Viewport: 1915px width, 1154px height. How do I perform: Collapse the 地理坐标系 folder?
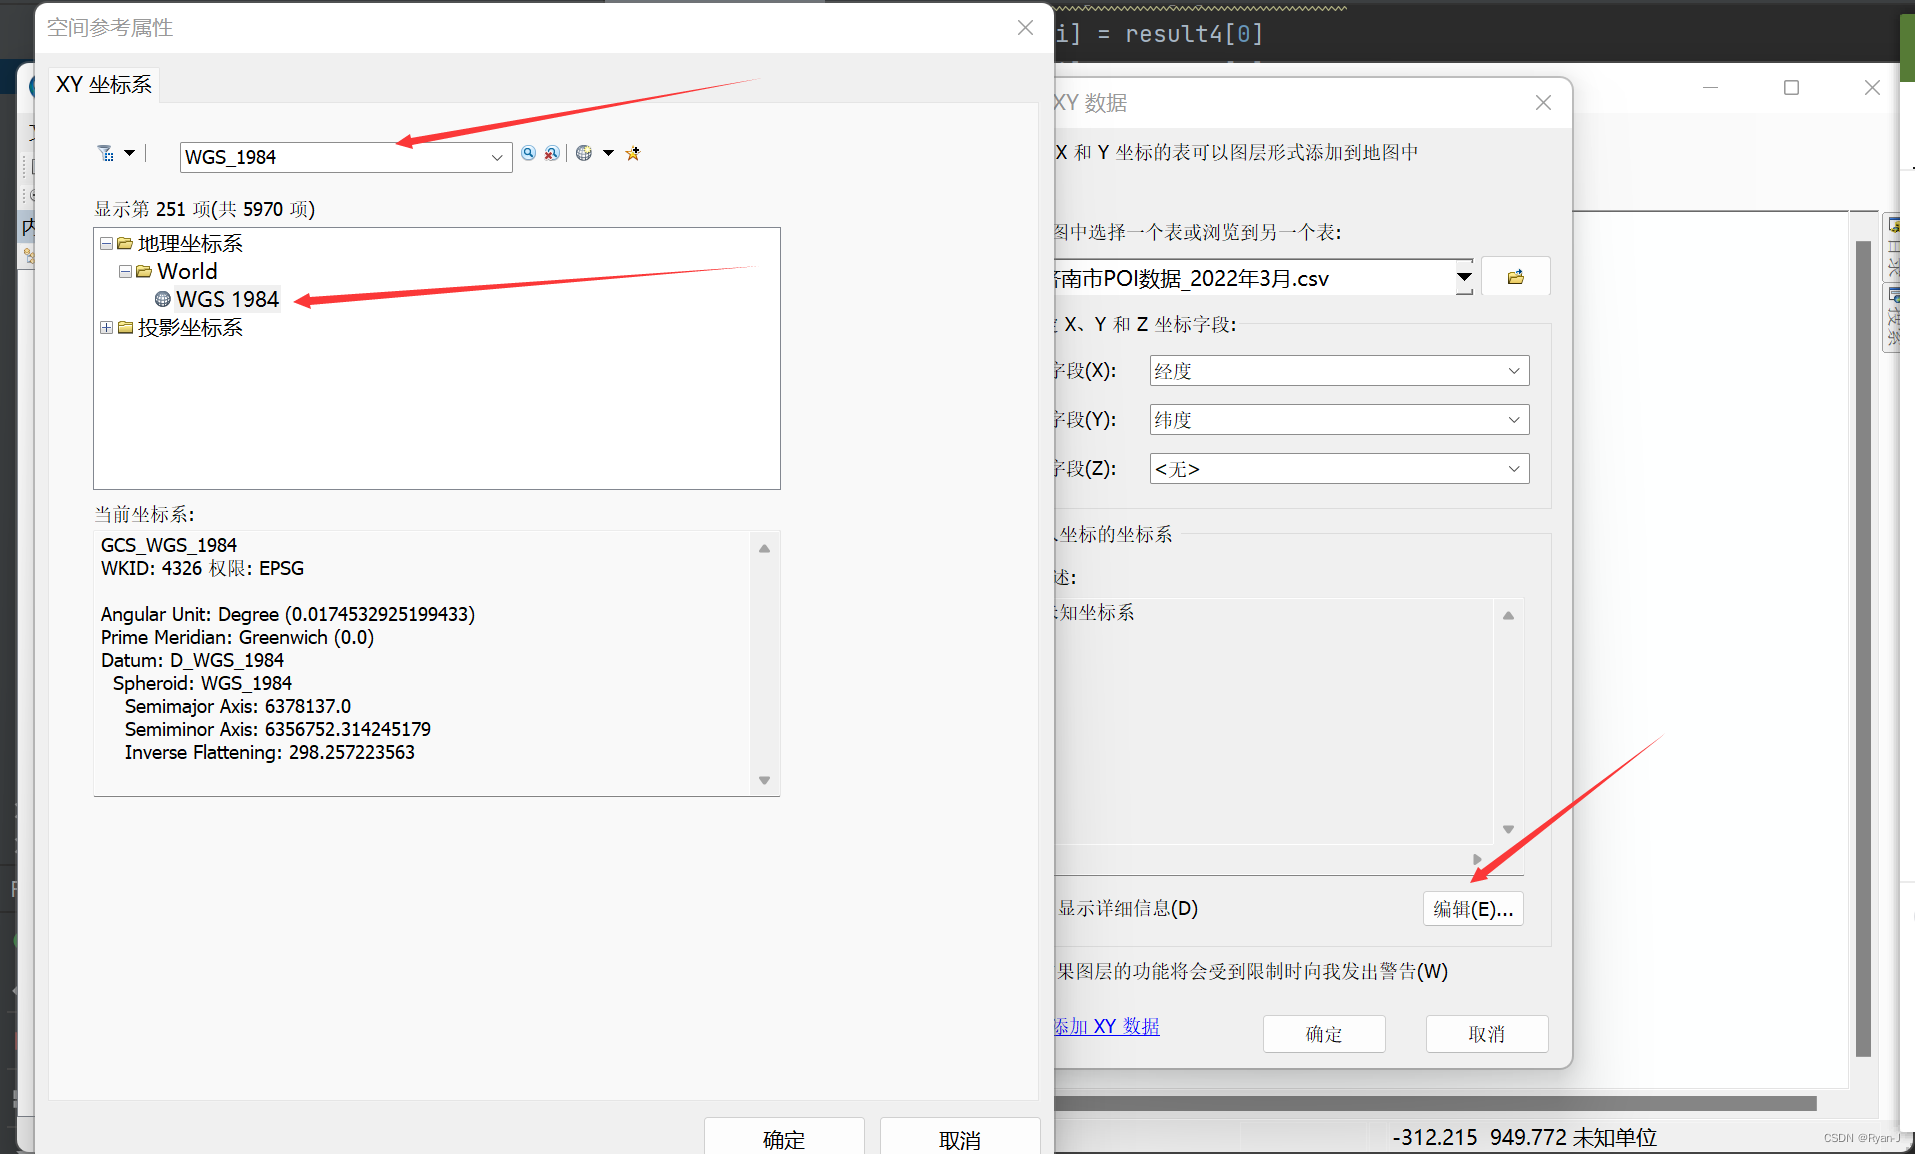pos(106,243)
